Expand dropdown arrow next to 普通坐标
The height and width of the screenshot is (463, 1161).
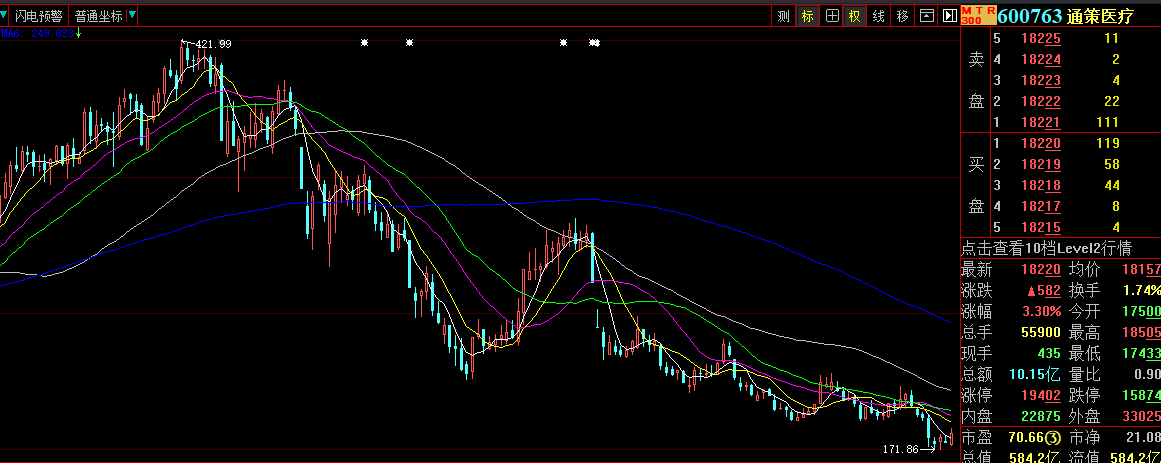(133, 16)
